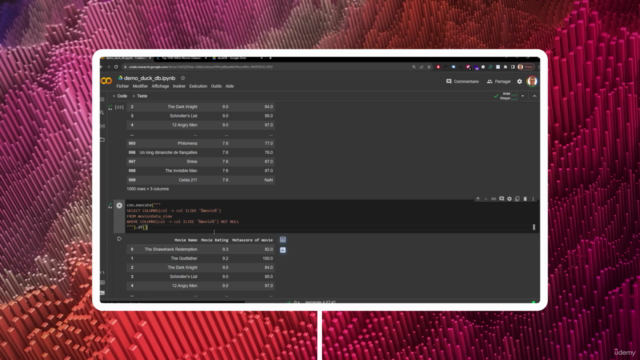
Task: Run the con.execute code cell
Action: [119, 206]
